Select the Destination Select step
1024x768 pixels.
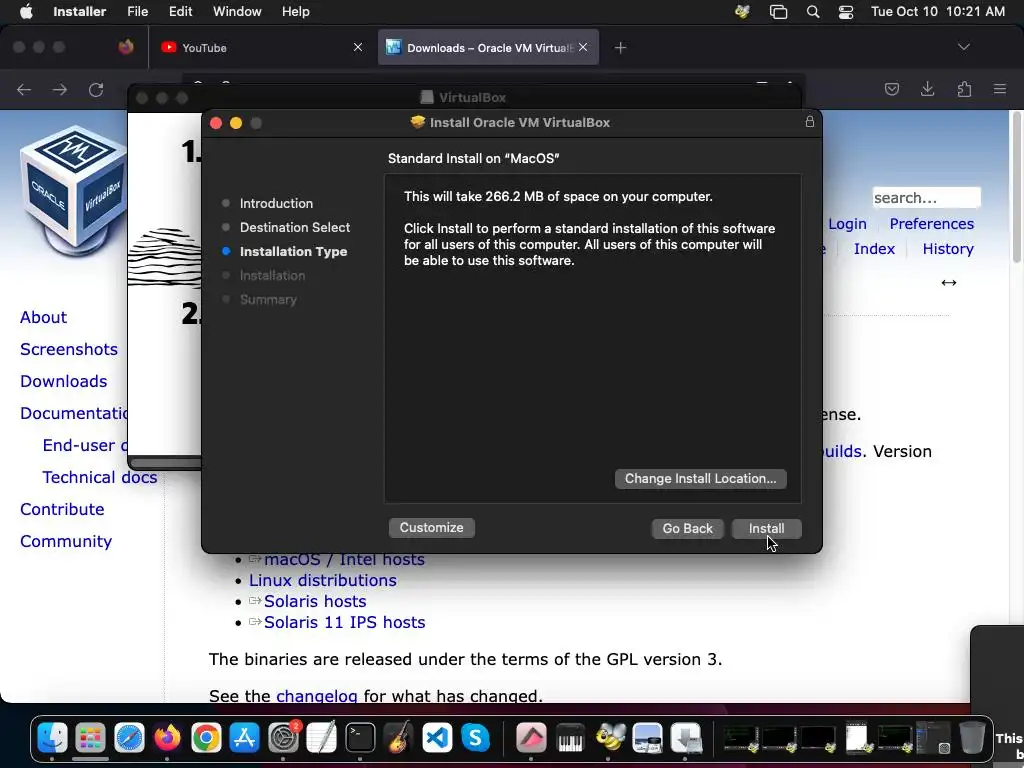coord(295,227)
